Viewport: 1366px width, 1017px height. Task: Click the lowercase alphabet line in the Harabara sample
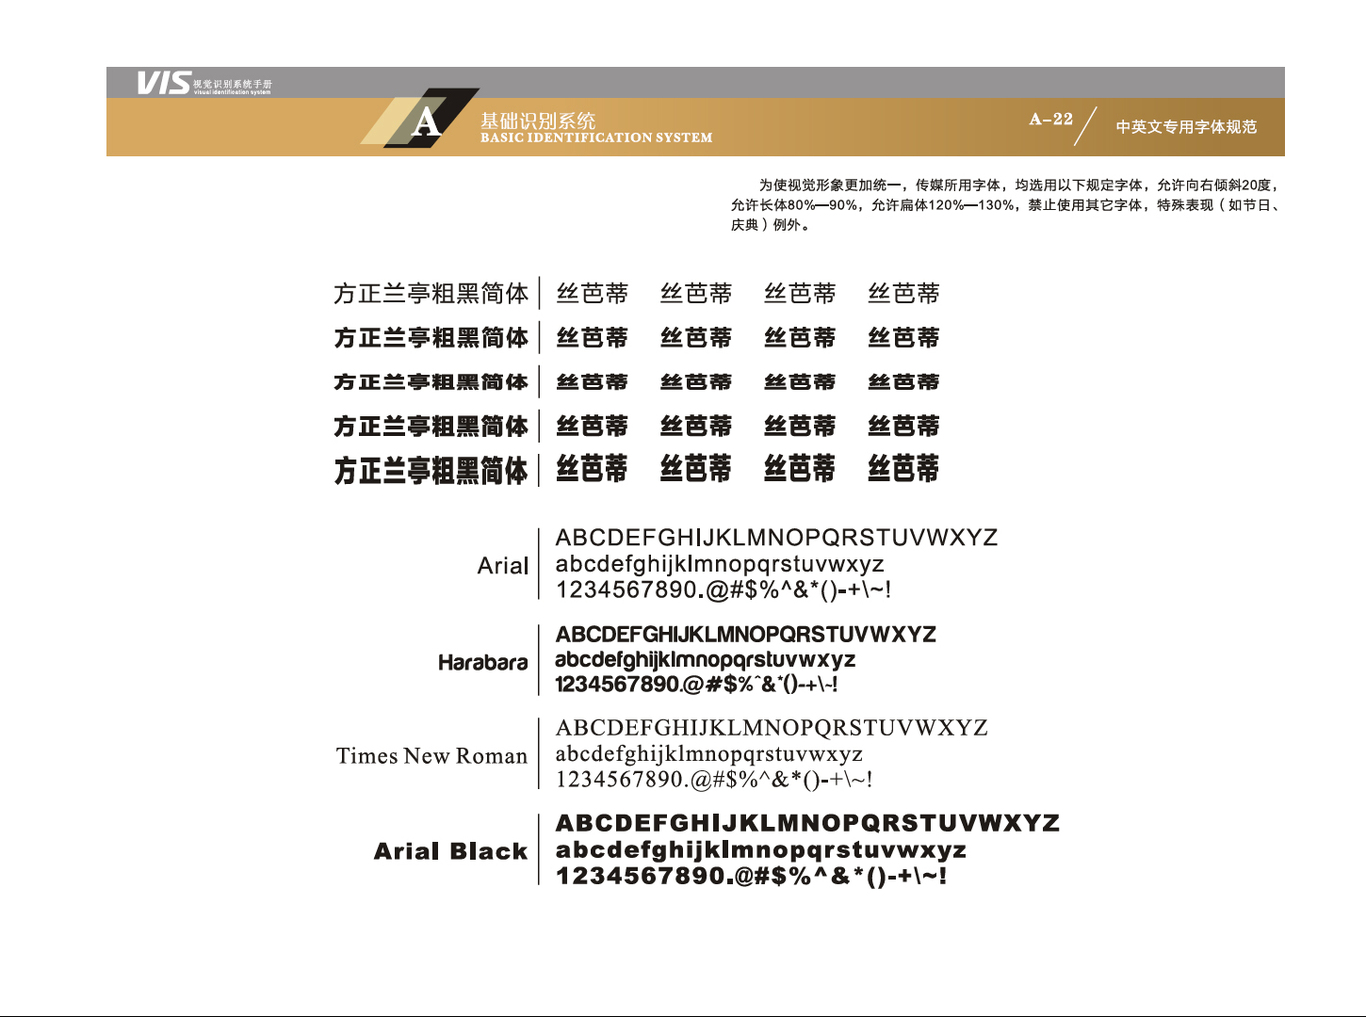tap(705, 660)
